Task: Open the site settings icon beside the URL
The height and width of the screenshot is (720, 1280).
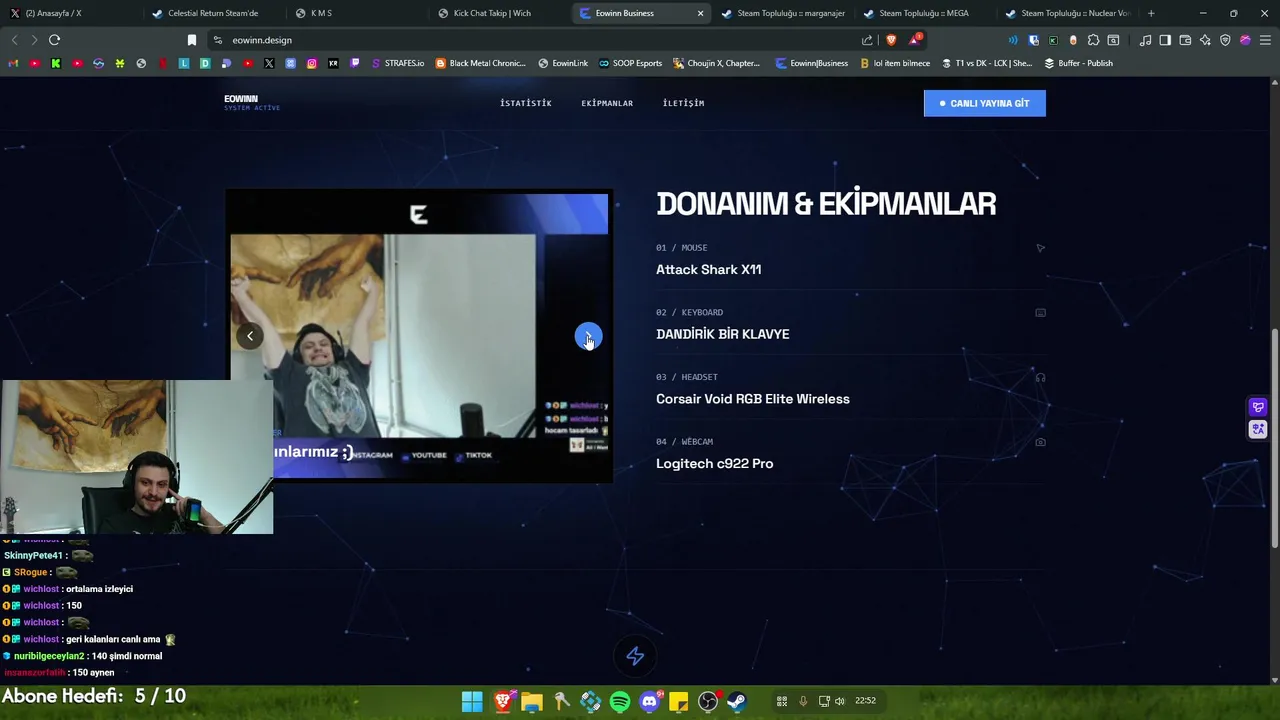Action: point(217,40)
